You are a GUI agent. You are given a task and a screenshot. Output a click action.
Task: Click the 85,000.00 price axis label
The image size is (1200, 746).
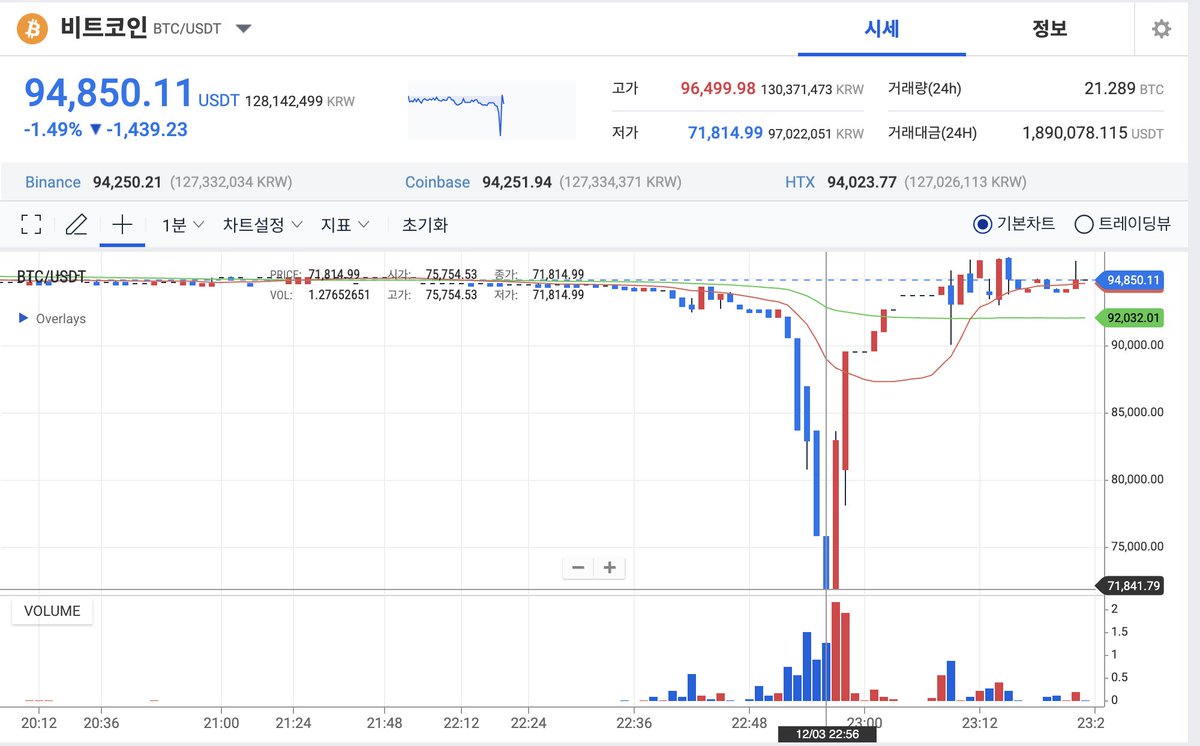click(x=1136, y=412)
